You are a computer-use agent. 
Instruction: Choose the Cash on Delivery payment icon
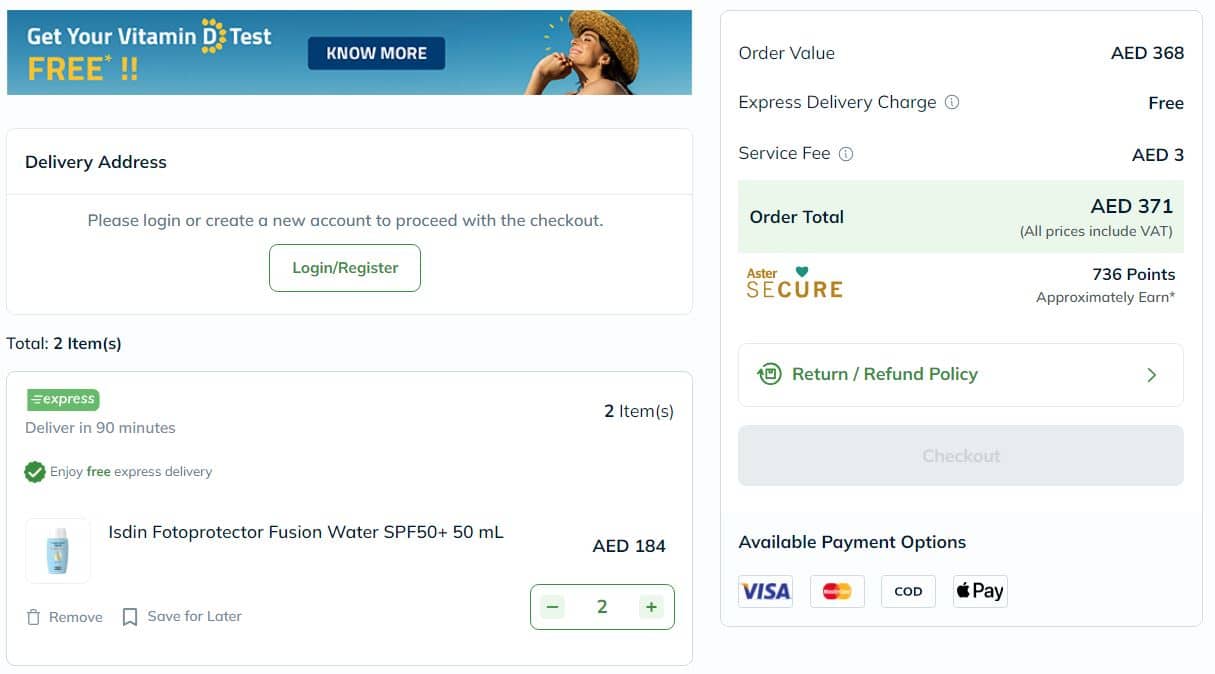click(908, 591)
